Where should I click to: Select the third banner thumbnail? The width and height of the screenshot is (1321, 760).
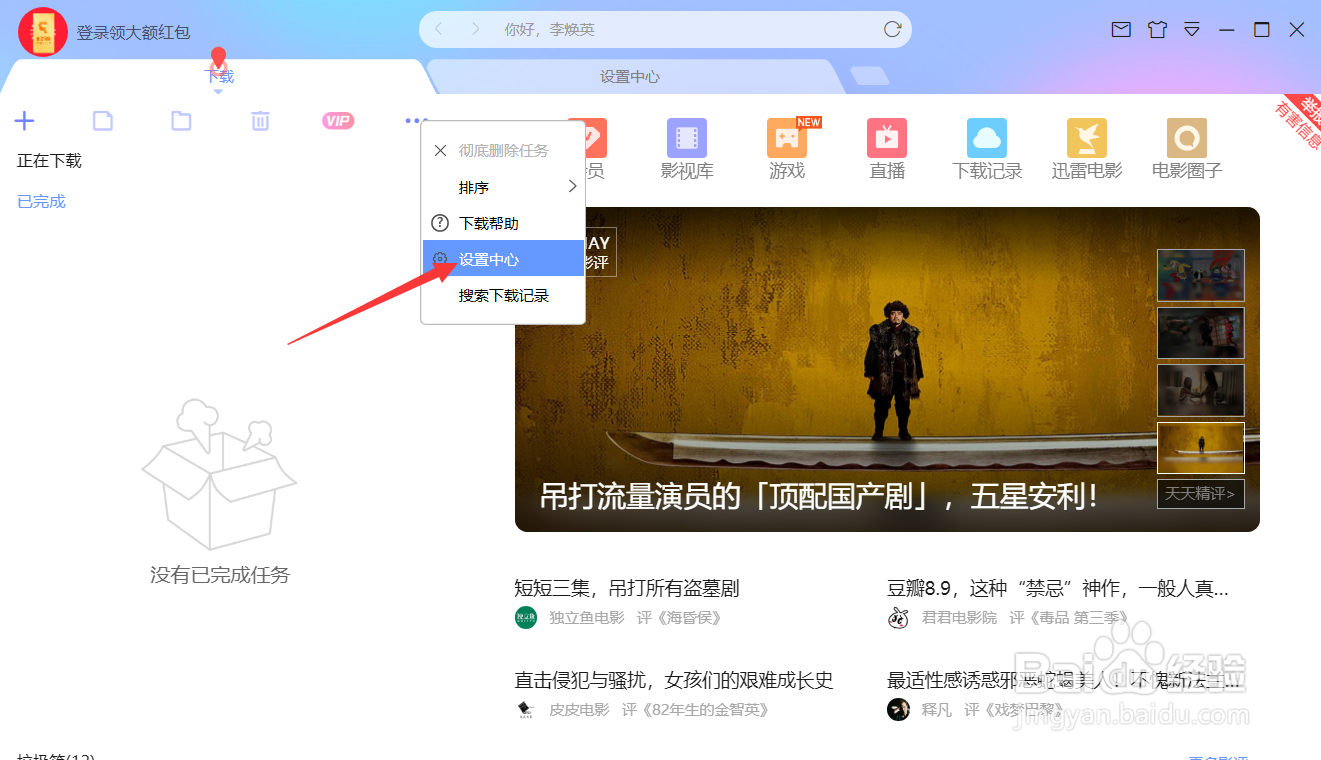click(x=1201, y=390)
